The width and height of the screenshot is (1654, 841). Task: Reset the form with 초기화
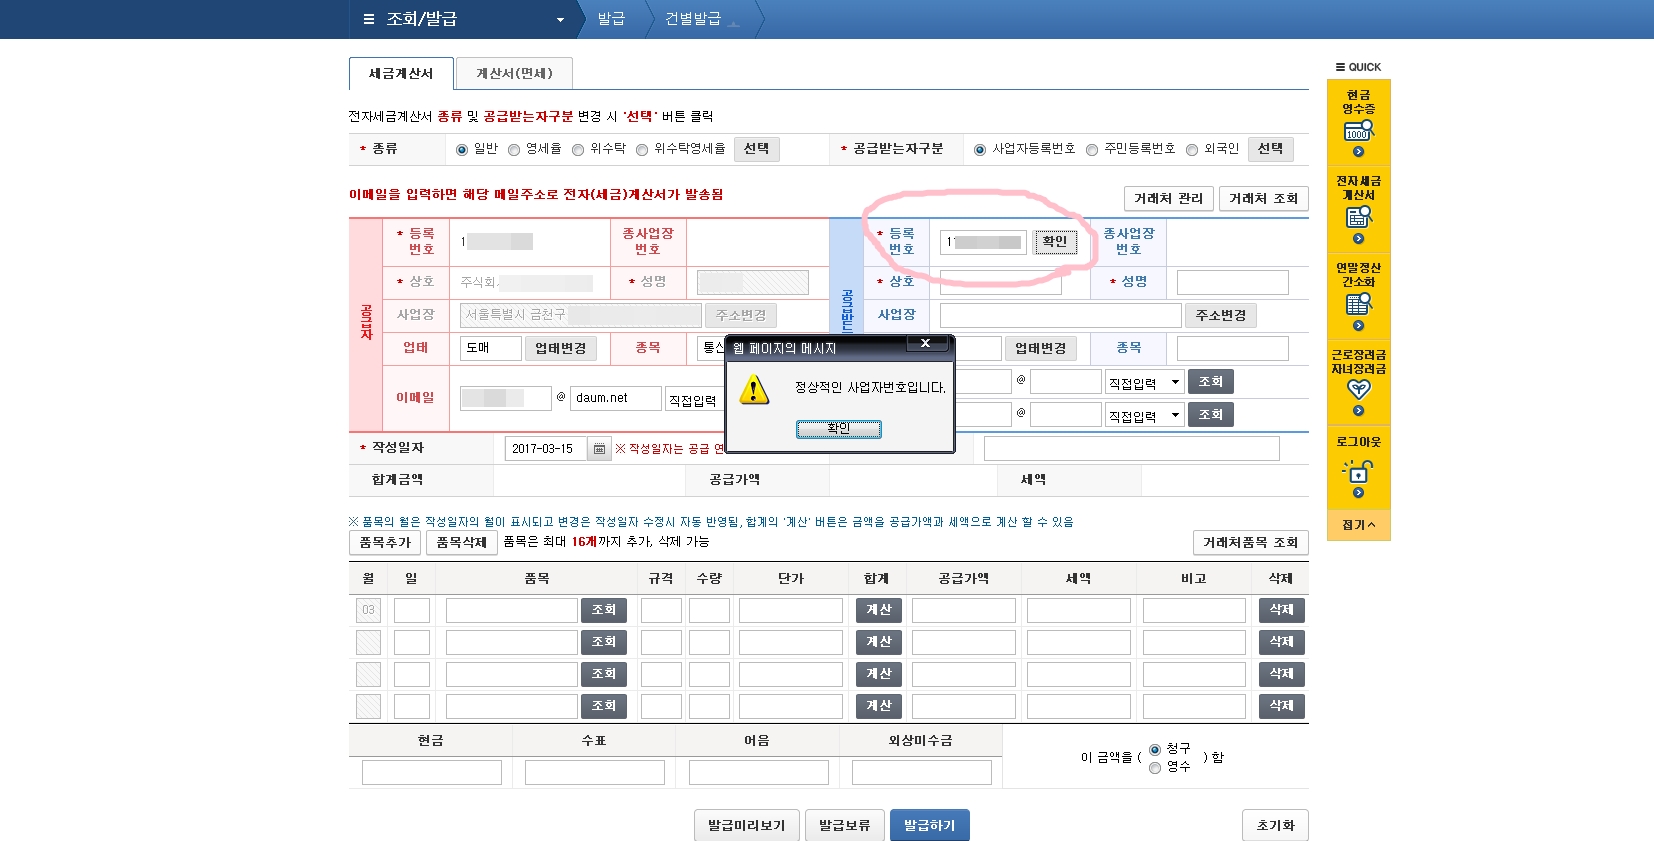tap(1275, 826)
